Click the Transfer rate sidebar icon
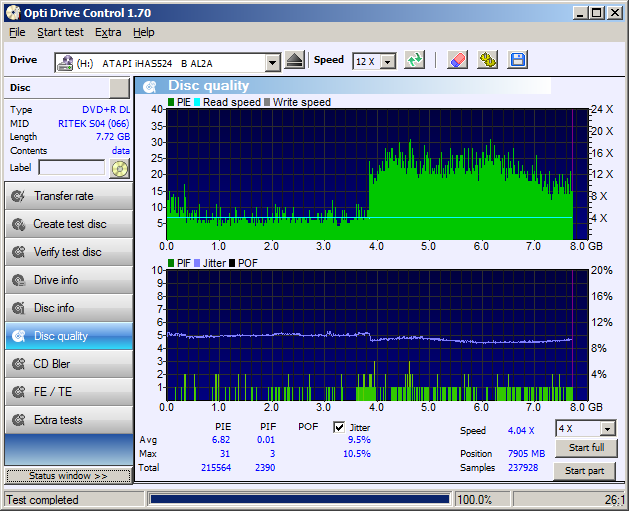The image size is (629, 511). [x=18, y=196]
